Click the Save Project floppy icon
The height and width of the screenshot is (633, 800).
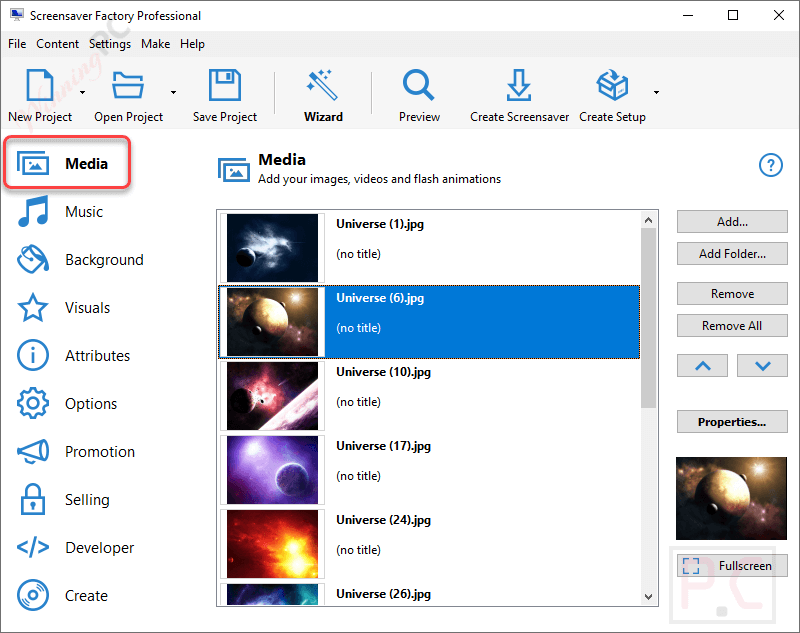(224, 85)
